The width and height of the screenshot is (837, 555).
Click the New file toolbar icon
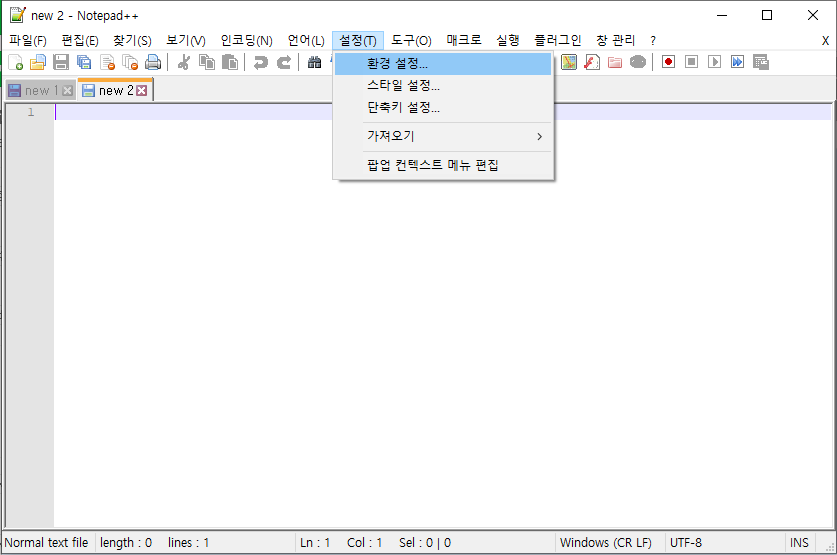16,62
